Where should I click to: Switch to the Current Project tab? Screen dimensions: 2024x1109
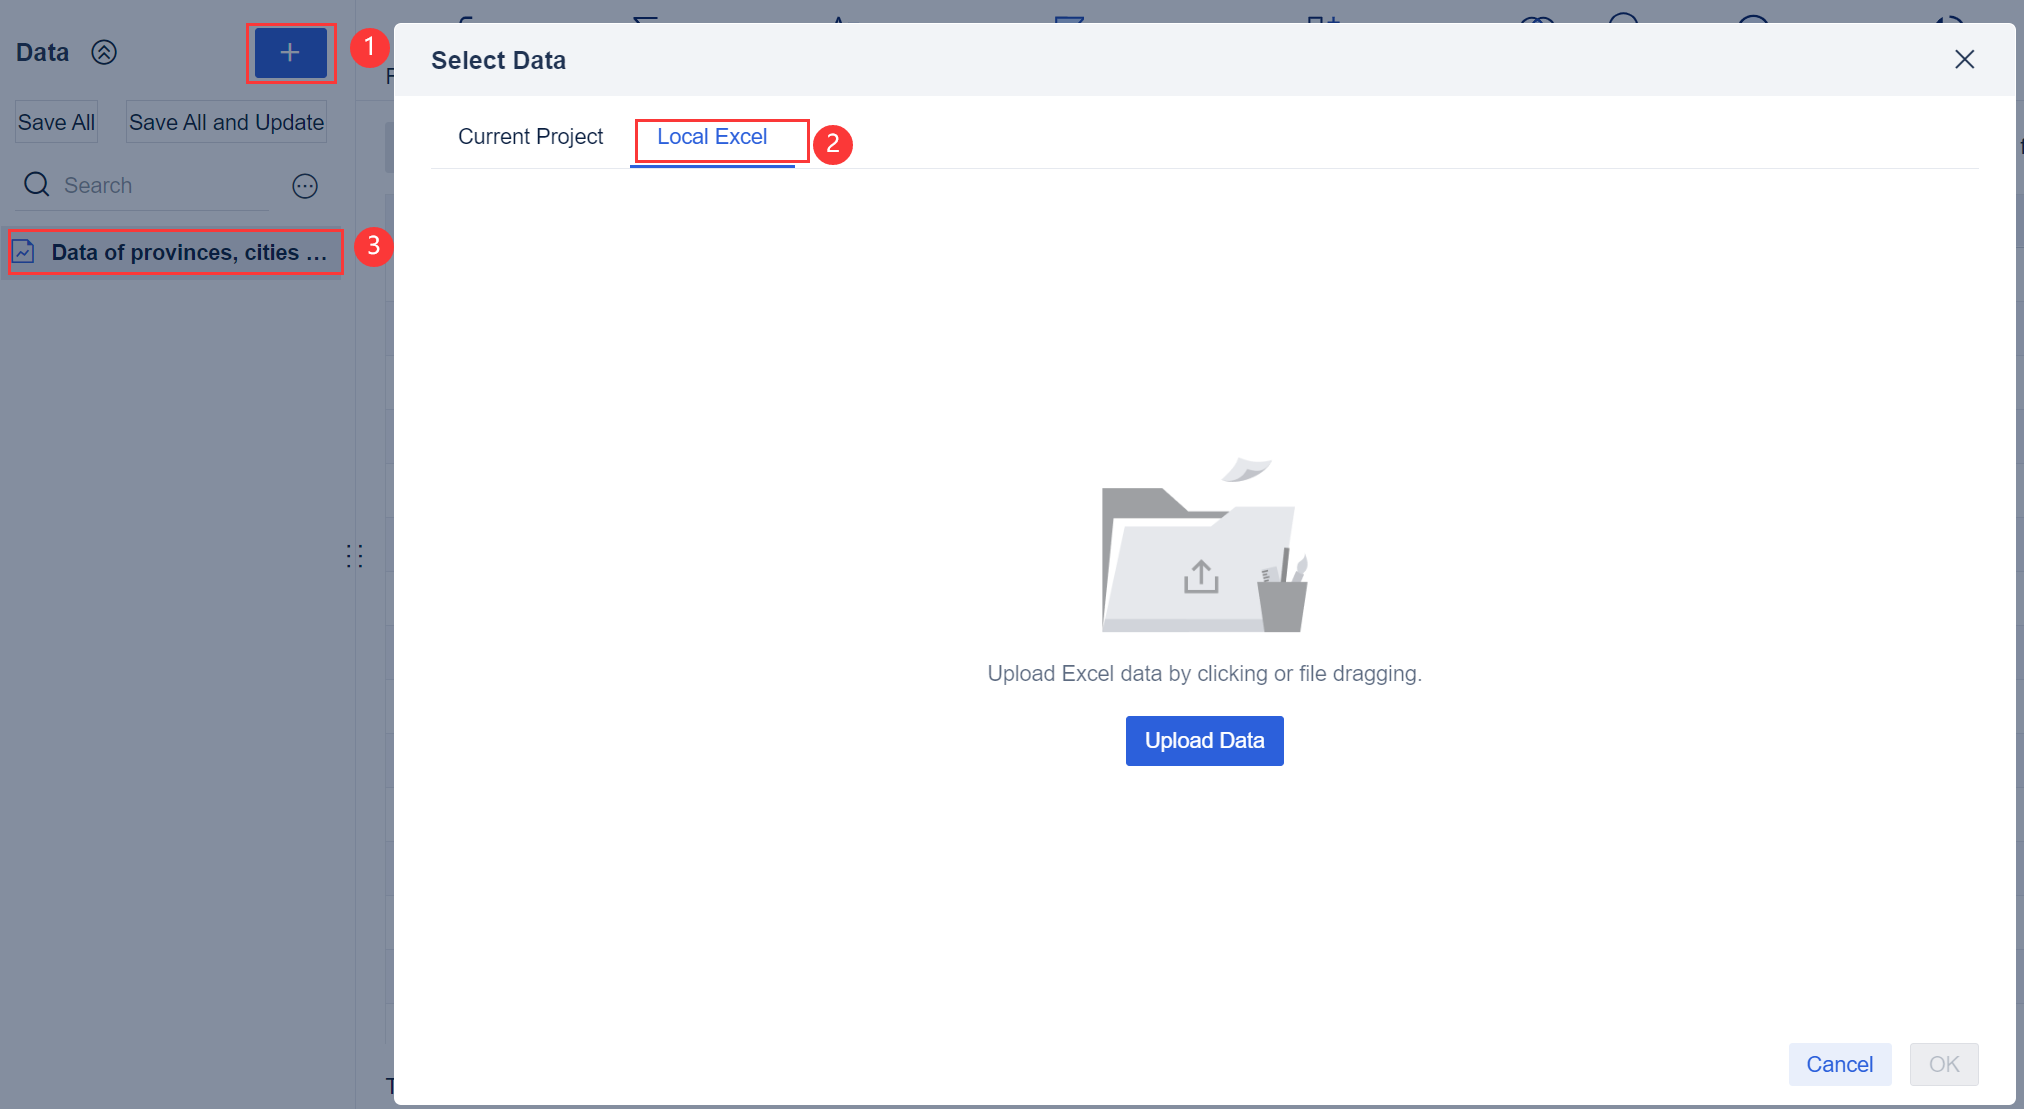pyautogui.click(x=530, y=137)
